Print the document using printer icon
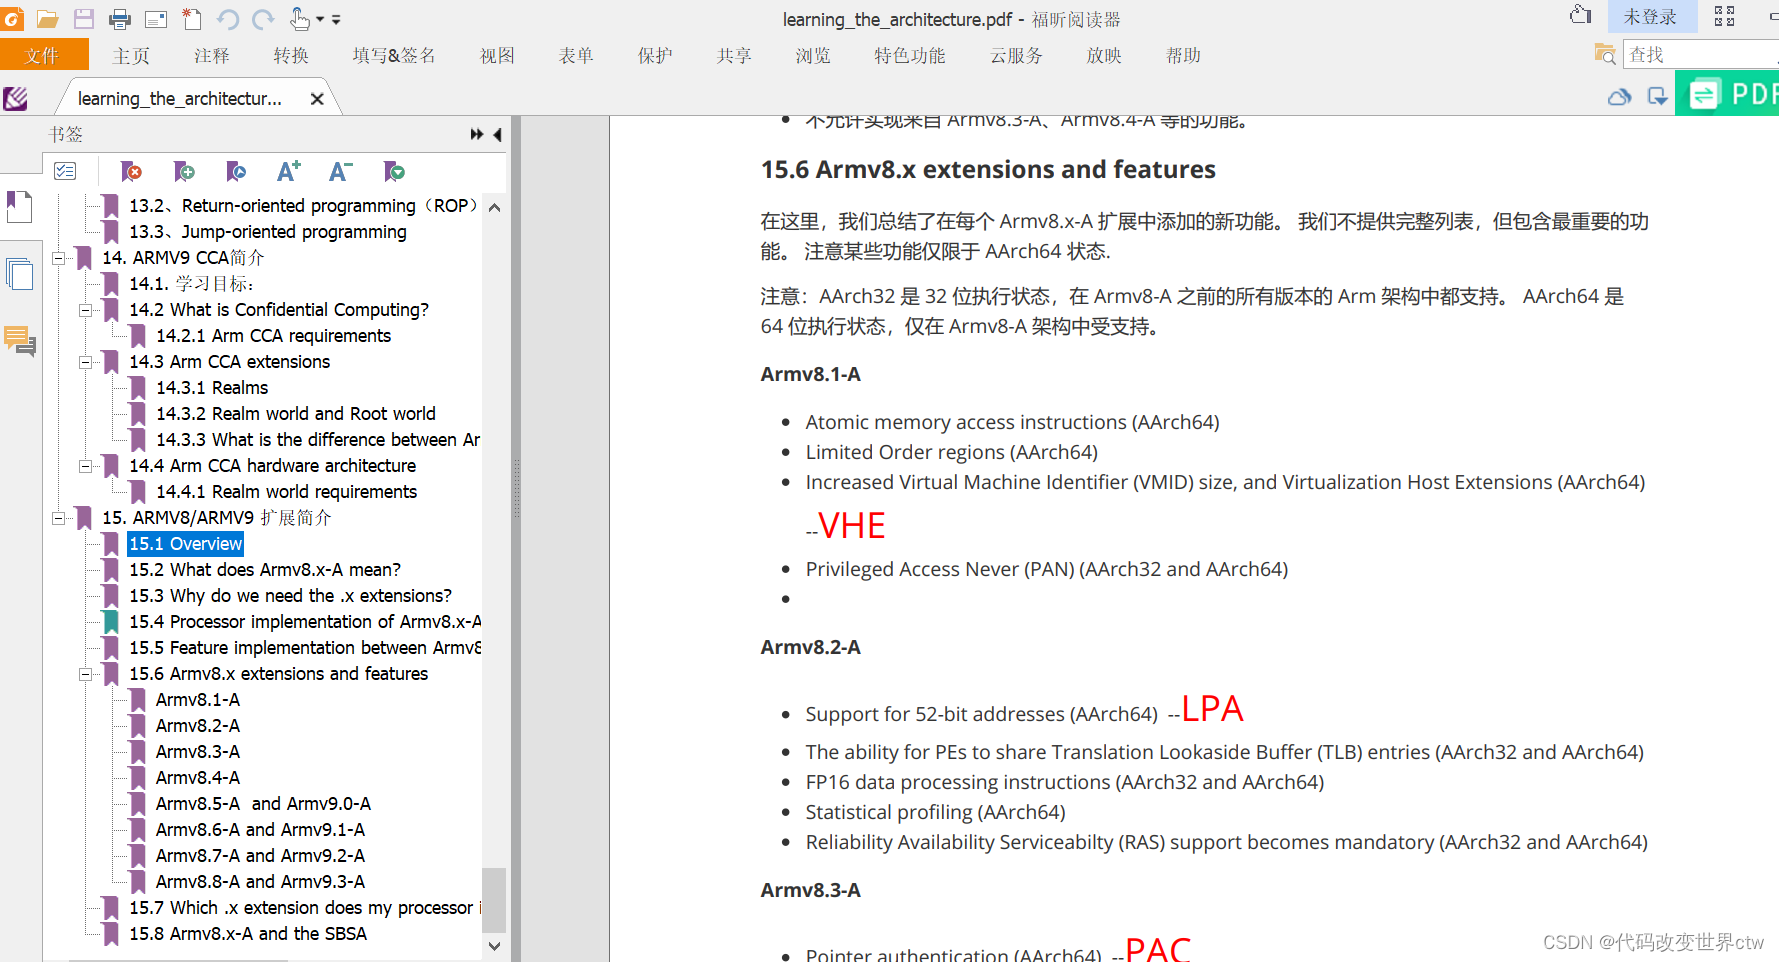Image resolution: width=1779 pixels, height=962 pixels. [x=120, y=18]
